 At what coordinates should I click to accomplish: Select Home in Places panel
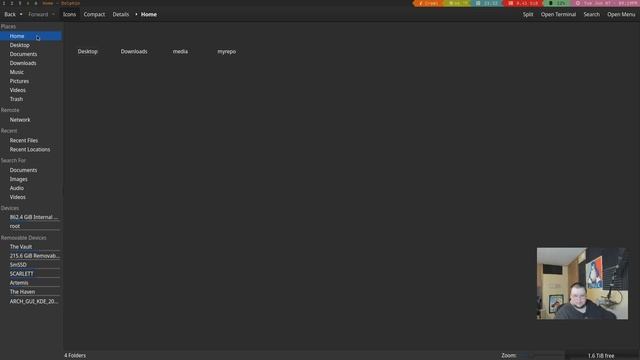[x=31, y=36]
